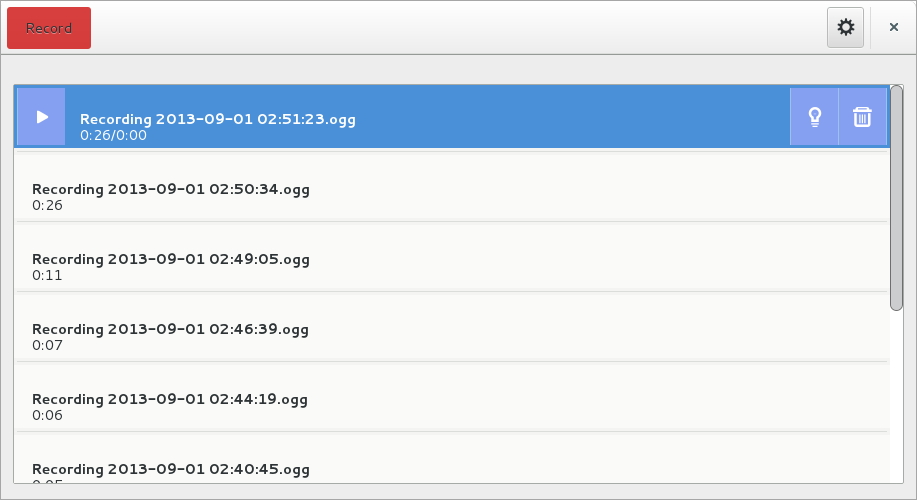Highlight Recording 2013-09-01 02:44:19.ogg
917x500 pixels.
click(170, 399)
